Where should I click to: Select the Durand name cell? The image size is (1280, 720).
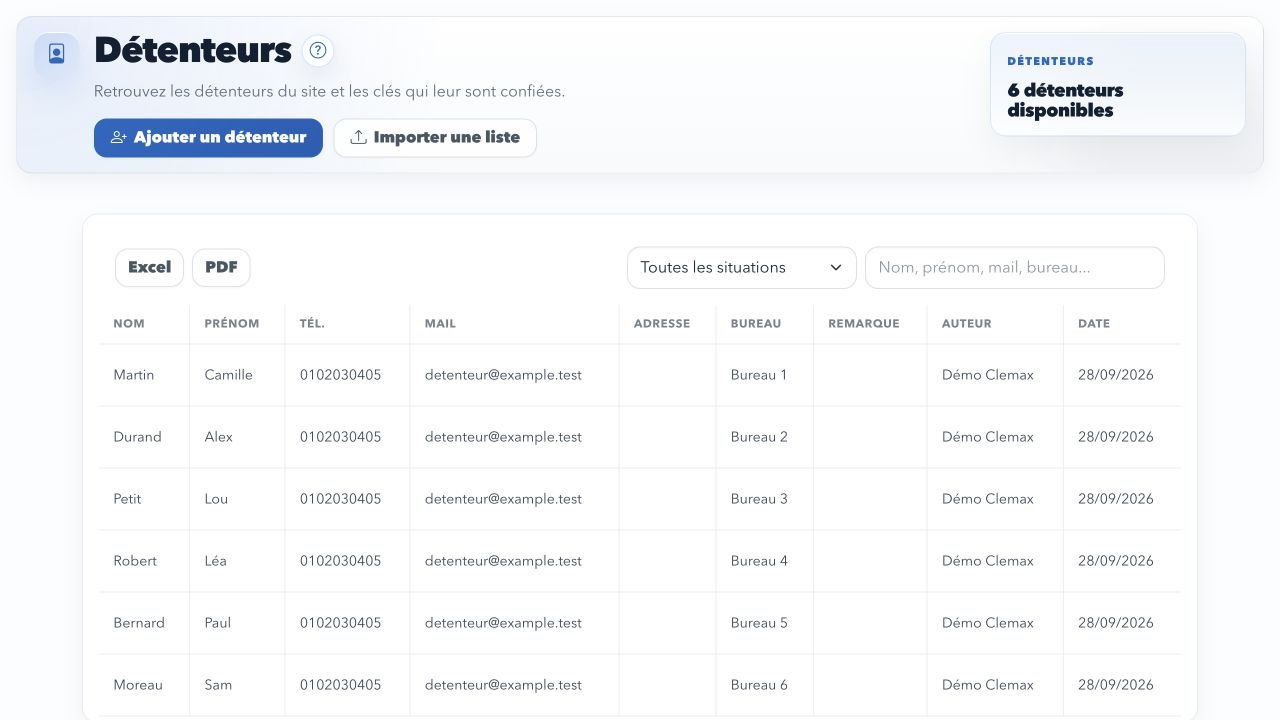point(144,437)
